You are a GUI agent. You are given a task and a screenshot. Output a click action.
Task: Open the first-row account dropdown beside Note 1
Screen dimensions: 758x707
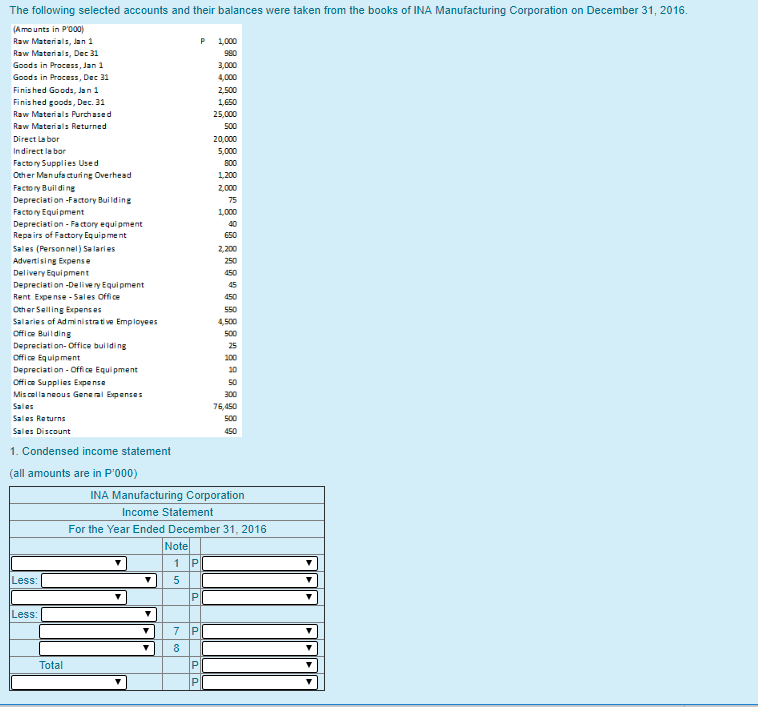(x=69, y=563)
